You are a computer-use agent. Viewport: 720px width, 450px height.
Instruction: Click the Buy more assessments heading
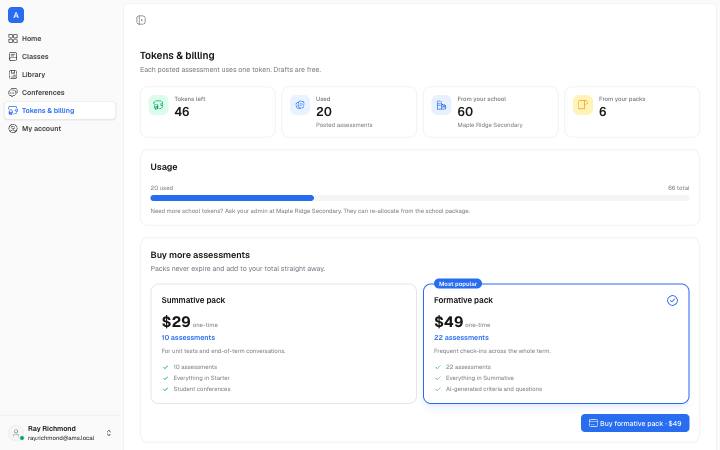(200, 255)
